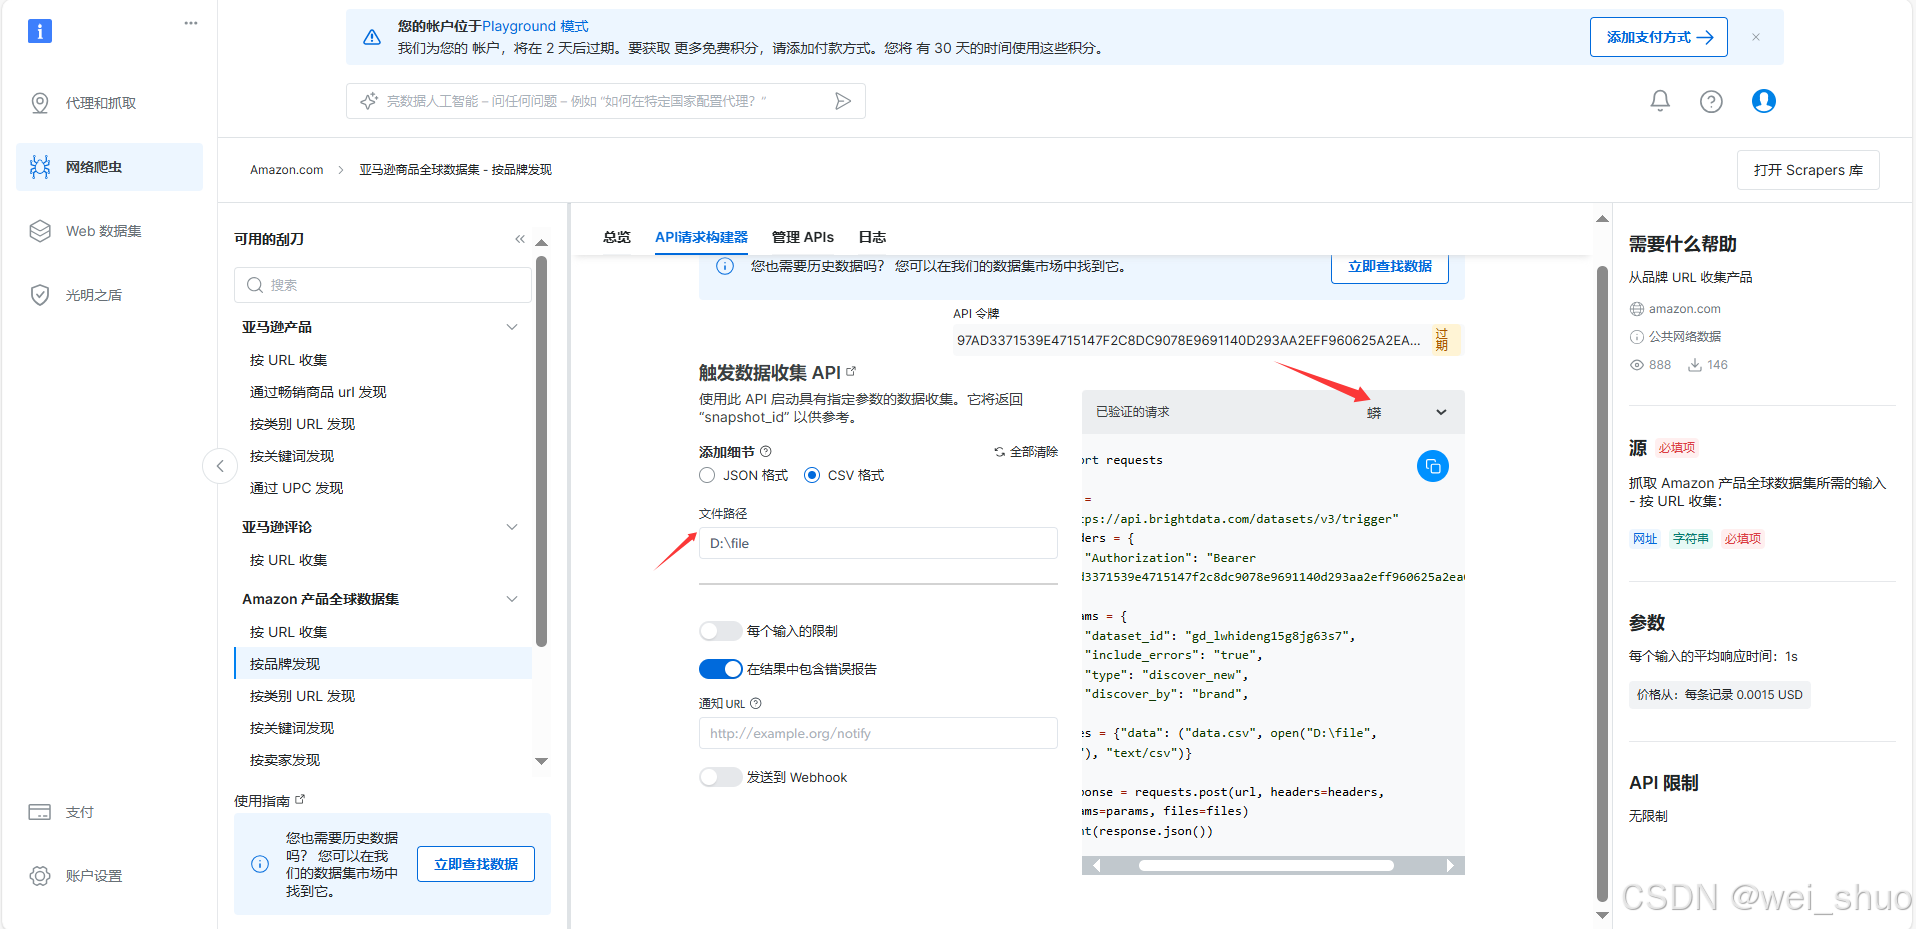The width and height of the screenshot is (1916, 929).
Task: Open 网络爬虫 sidebar section
Action: 110,167
